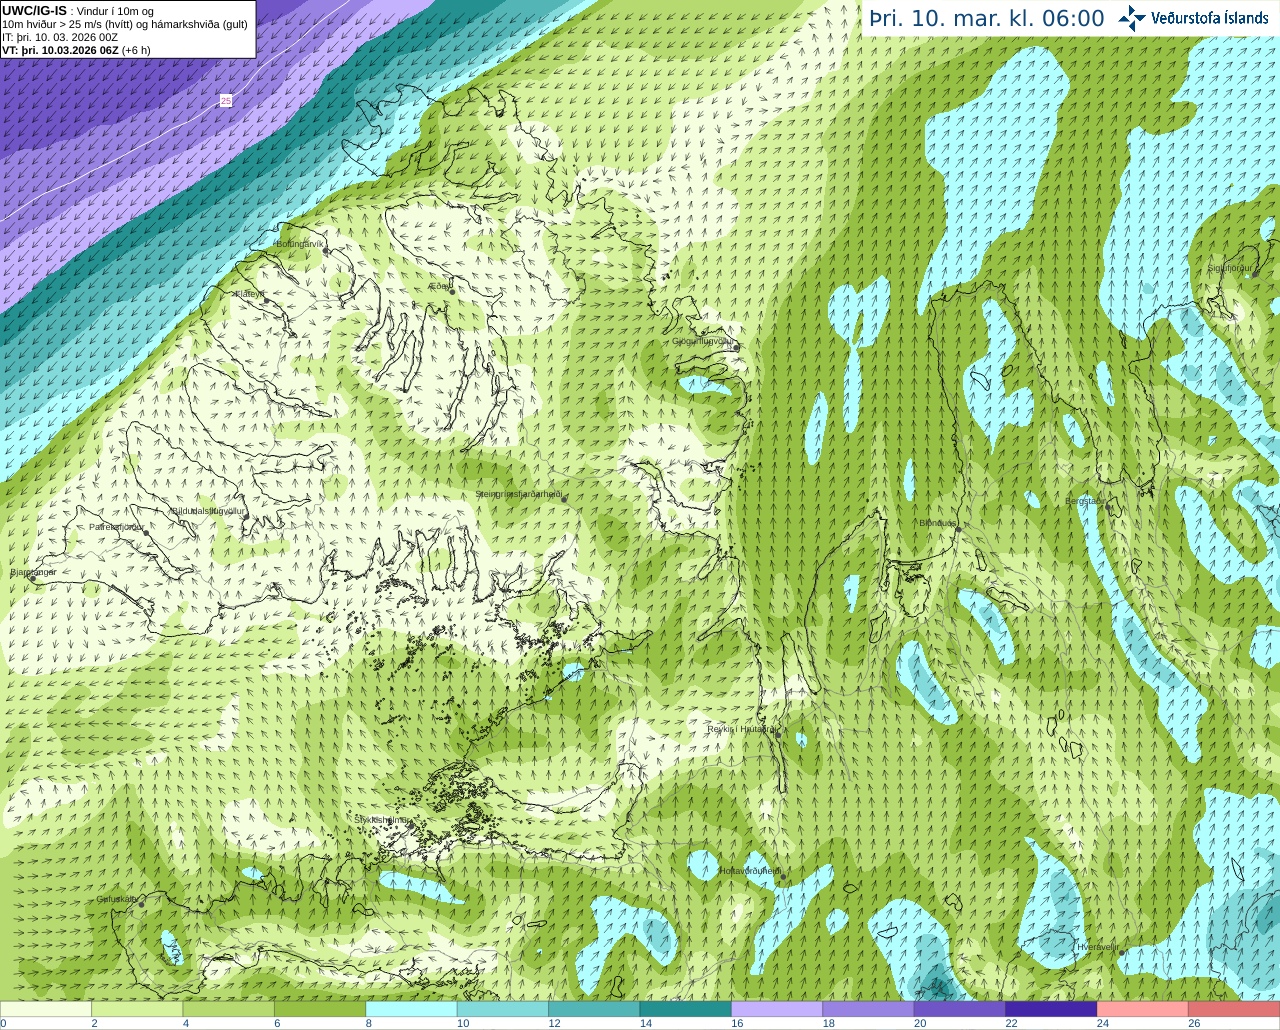Pick the 16–18 m/s lavender swatch
The image size is (1280, 1030).
click(x=777, y=1009)
